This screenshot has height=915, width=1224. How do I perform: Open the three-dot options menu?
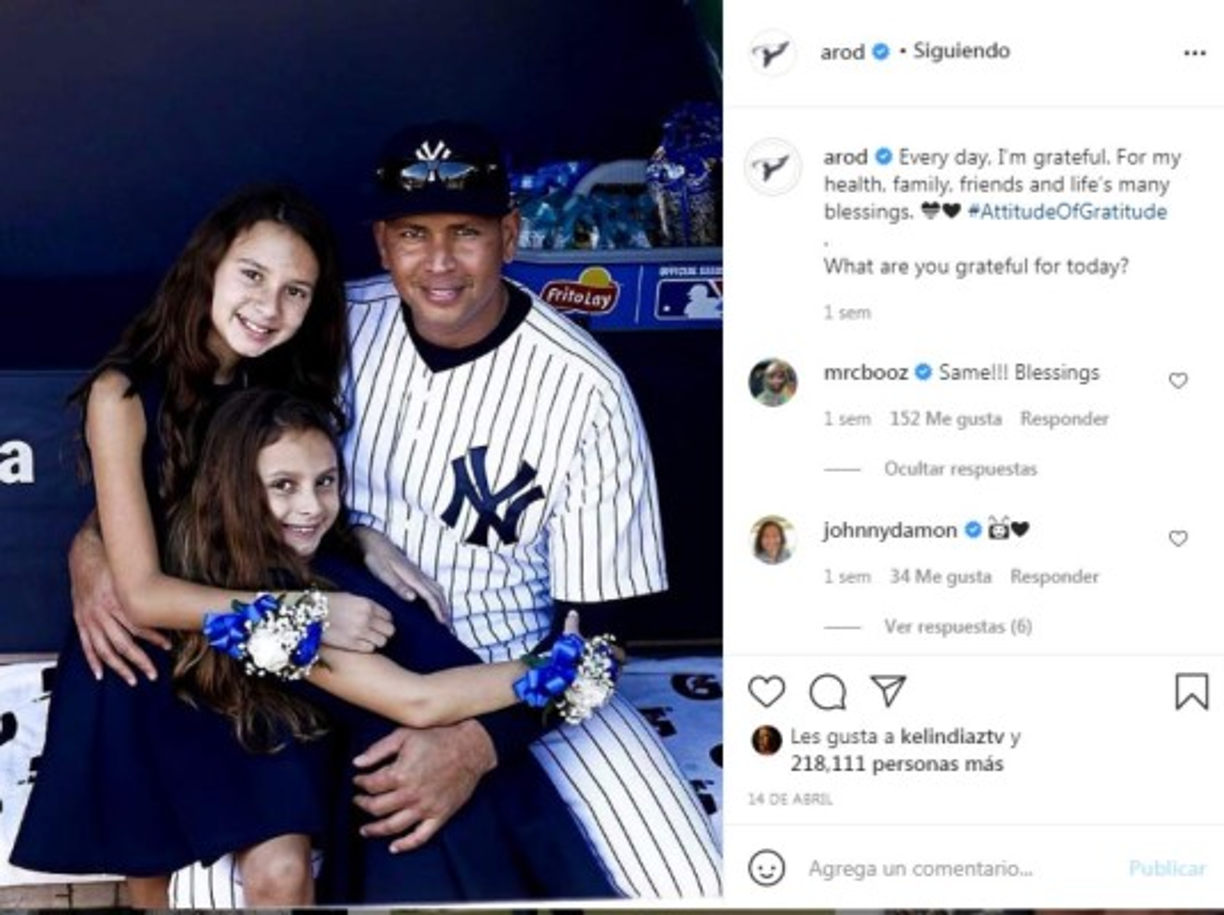pos(1194,53)
